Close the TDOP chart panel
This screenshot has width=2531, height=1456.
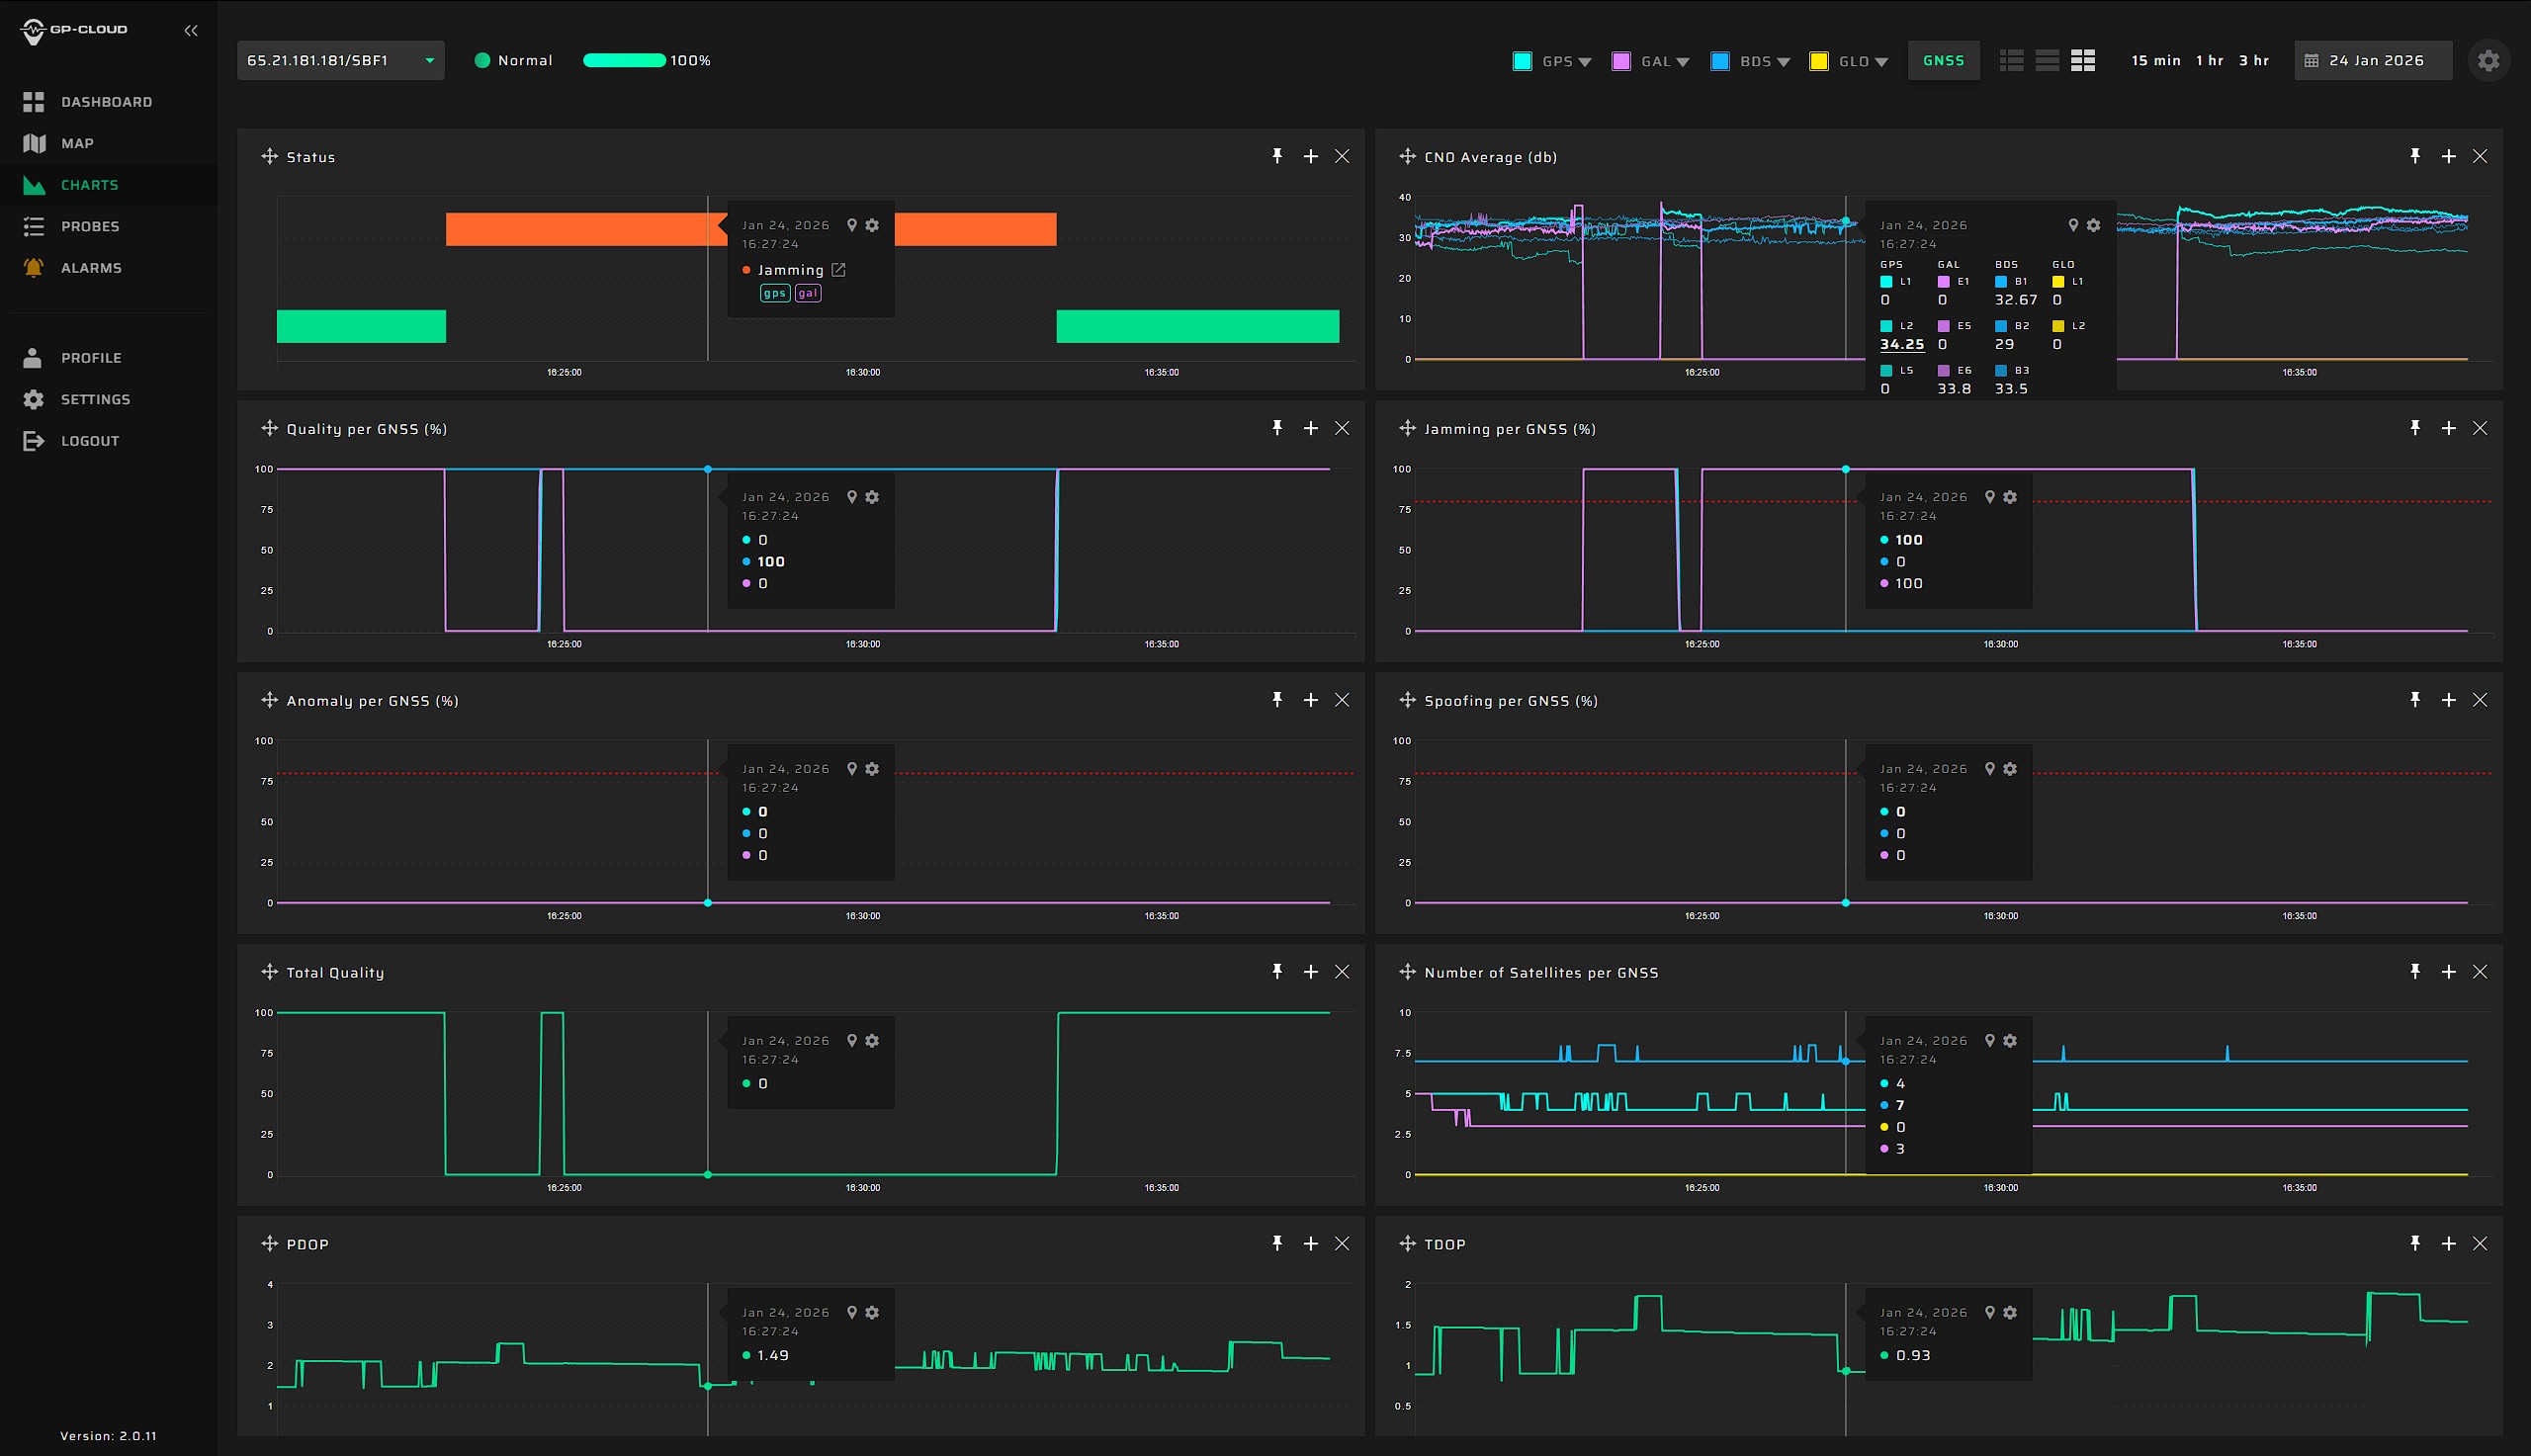(x=2480, y=1244)
